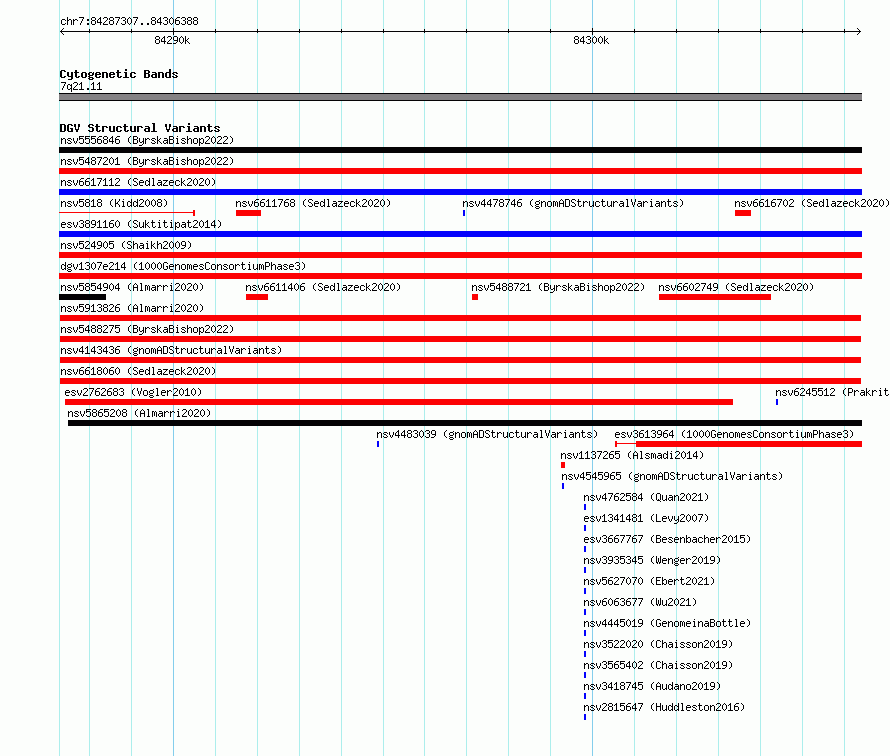This screenshot has height=756, width=890.
Task: Click the thin red line of nsv5818
Action: click(127, 213)
